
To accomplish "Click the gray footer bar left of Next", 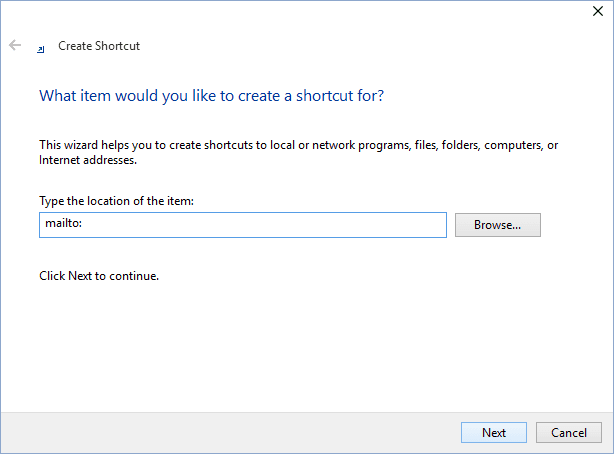I will point(230,432).
